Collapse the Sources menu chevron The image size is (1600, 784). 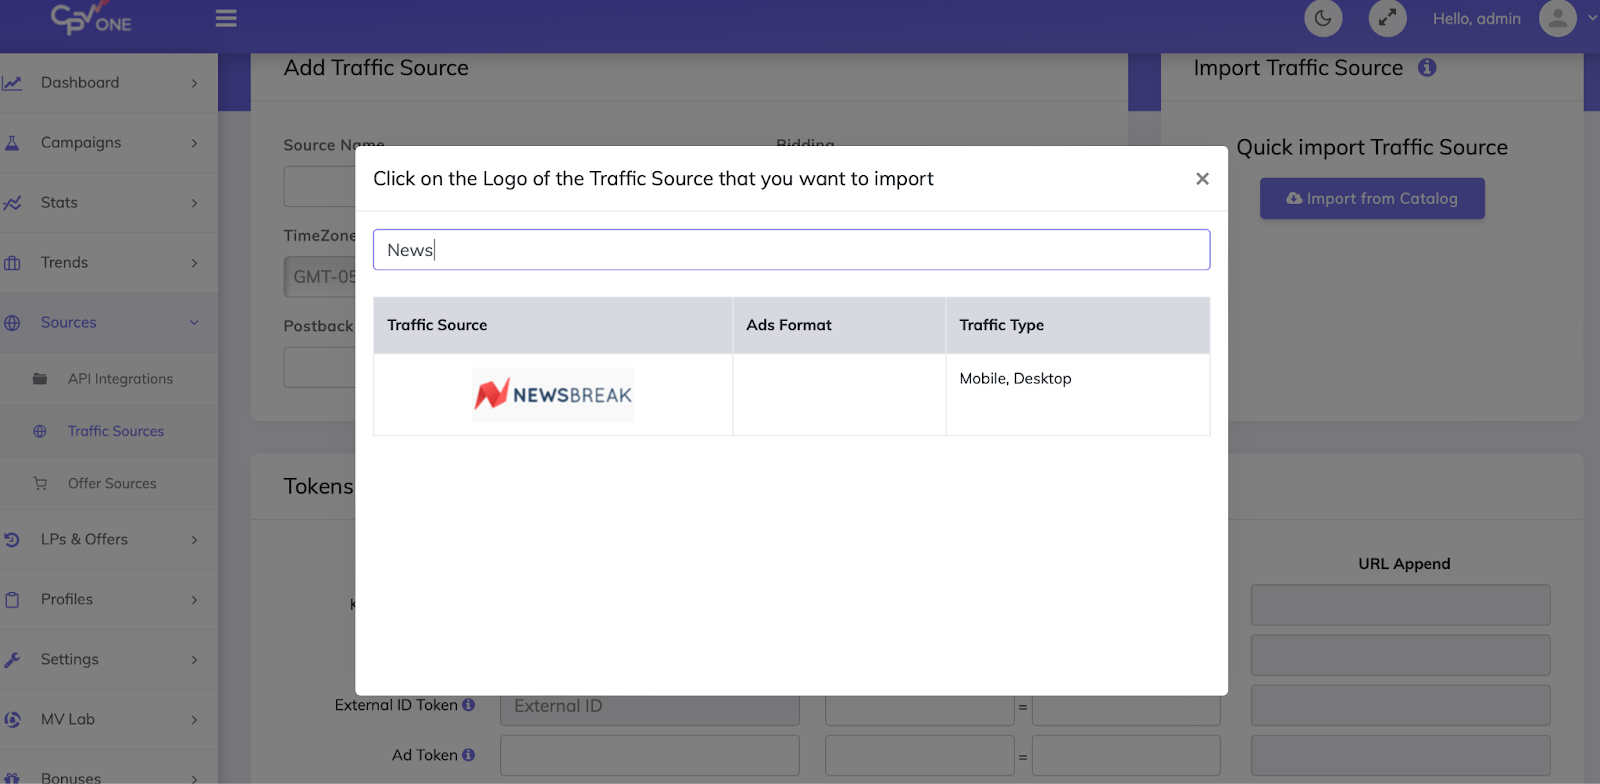point(194,323)
